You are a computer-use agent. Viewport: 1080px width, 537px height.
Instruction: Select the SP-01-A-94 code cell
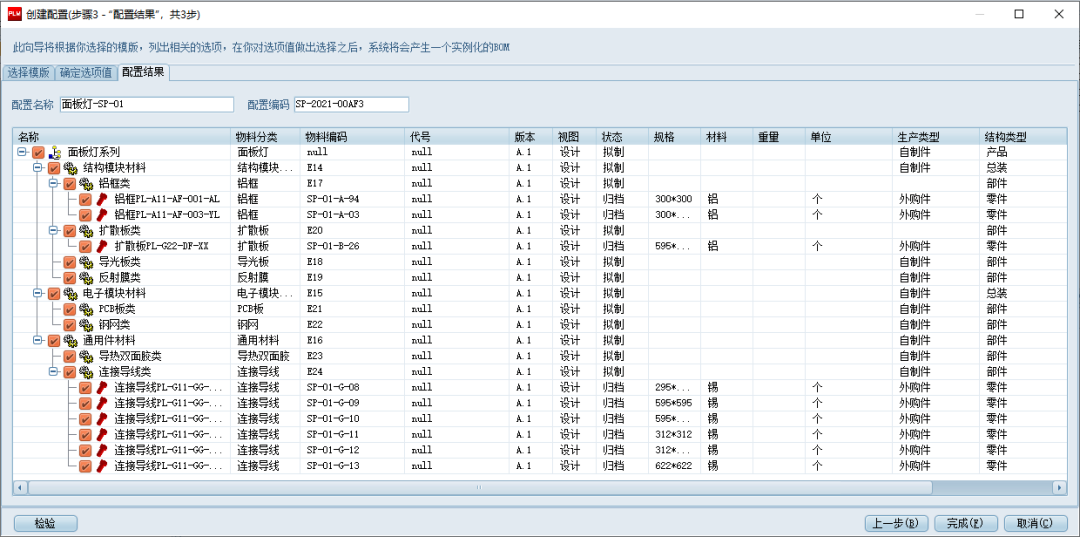351,200
